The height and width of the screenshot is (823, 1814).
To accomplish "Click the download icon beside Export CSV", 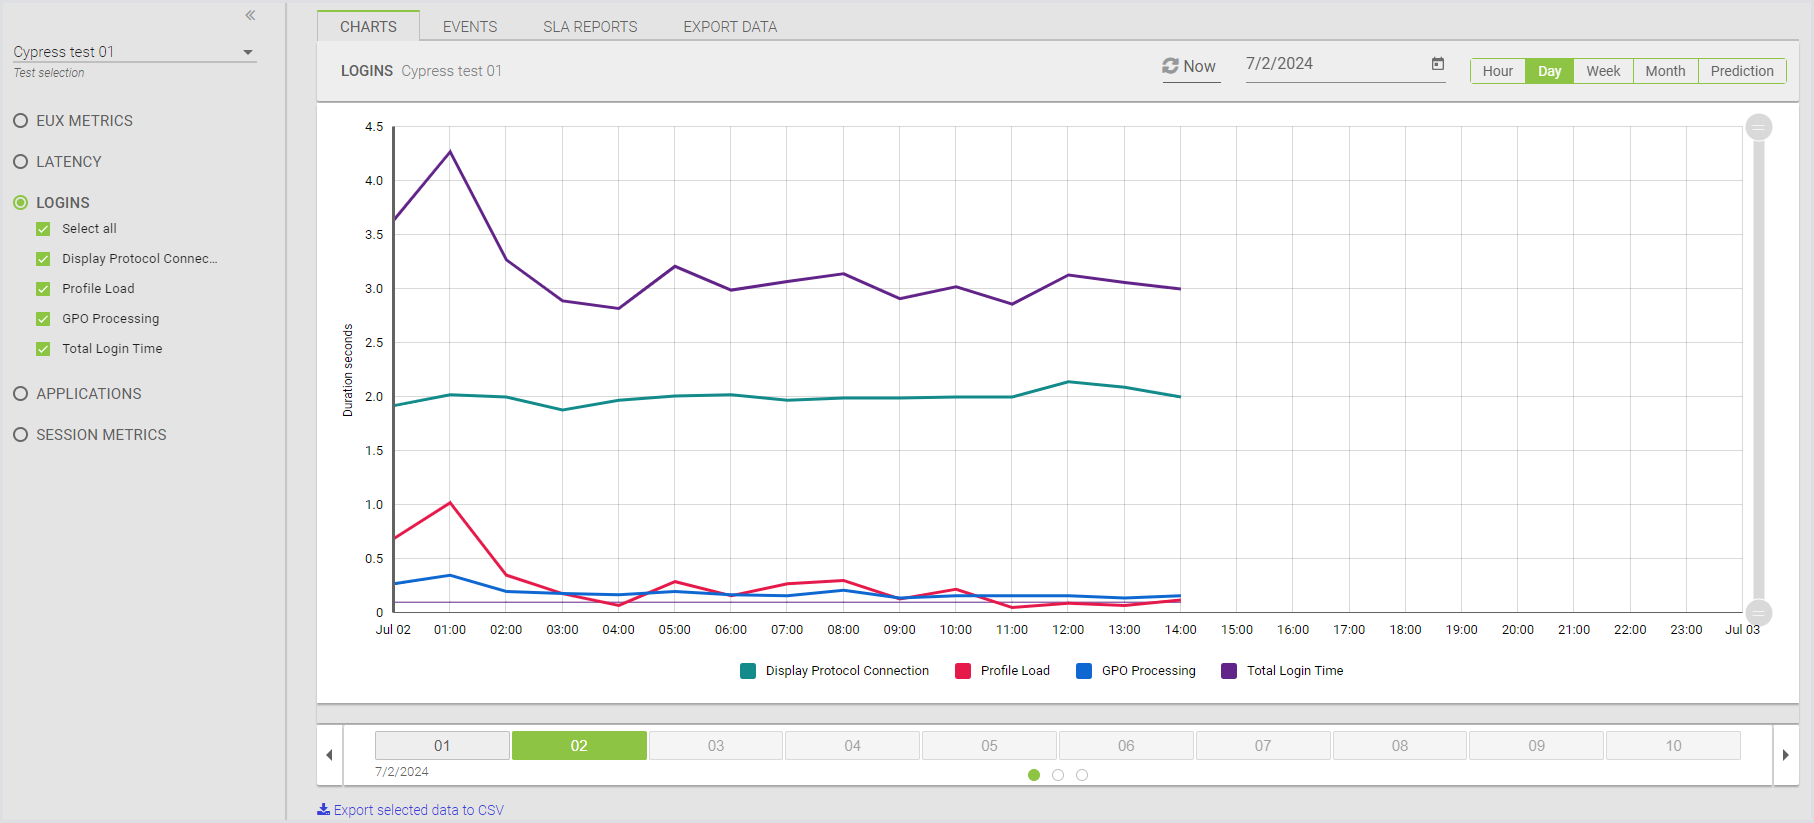I will (x=323, y=810).
